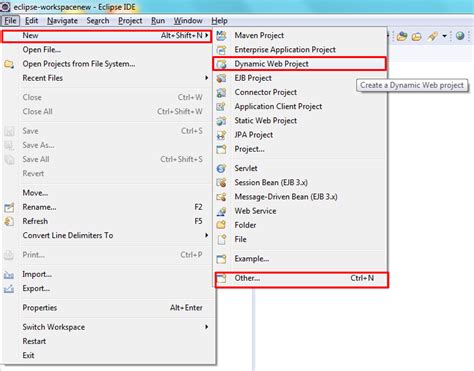The height and width of the screenshot is (371, 474).
Task: Open the Search menu
Action: pyautogui.click(x=98, y=21)
